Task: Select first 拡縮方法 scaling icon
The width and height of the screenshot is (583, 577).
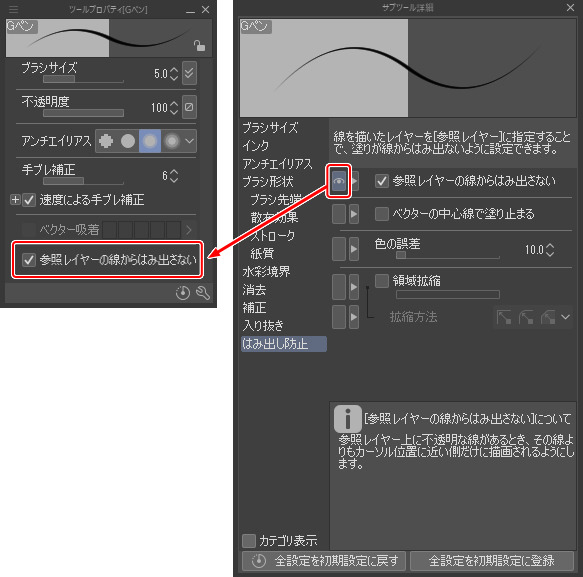Action: tap(504, 317)
